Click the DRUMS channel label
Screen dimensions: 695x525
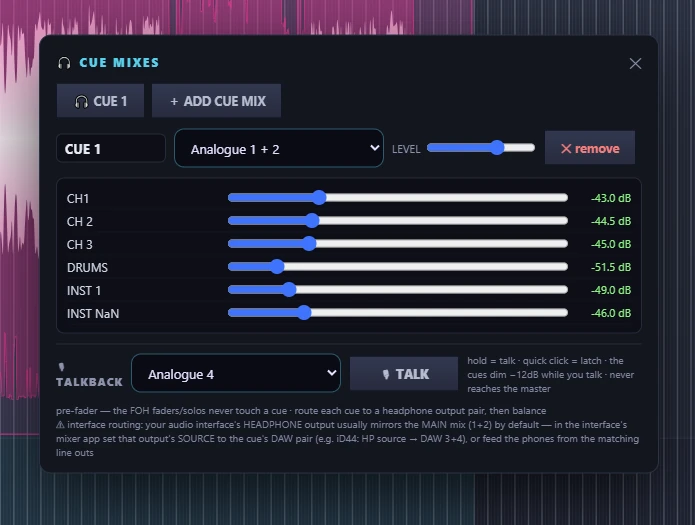[87, 268]
